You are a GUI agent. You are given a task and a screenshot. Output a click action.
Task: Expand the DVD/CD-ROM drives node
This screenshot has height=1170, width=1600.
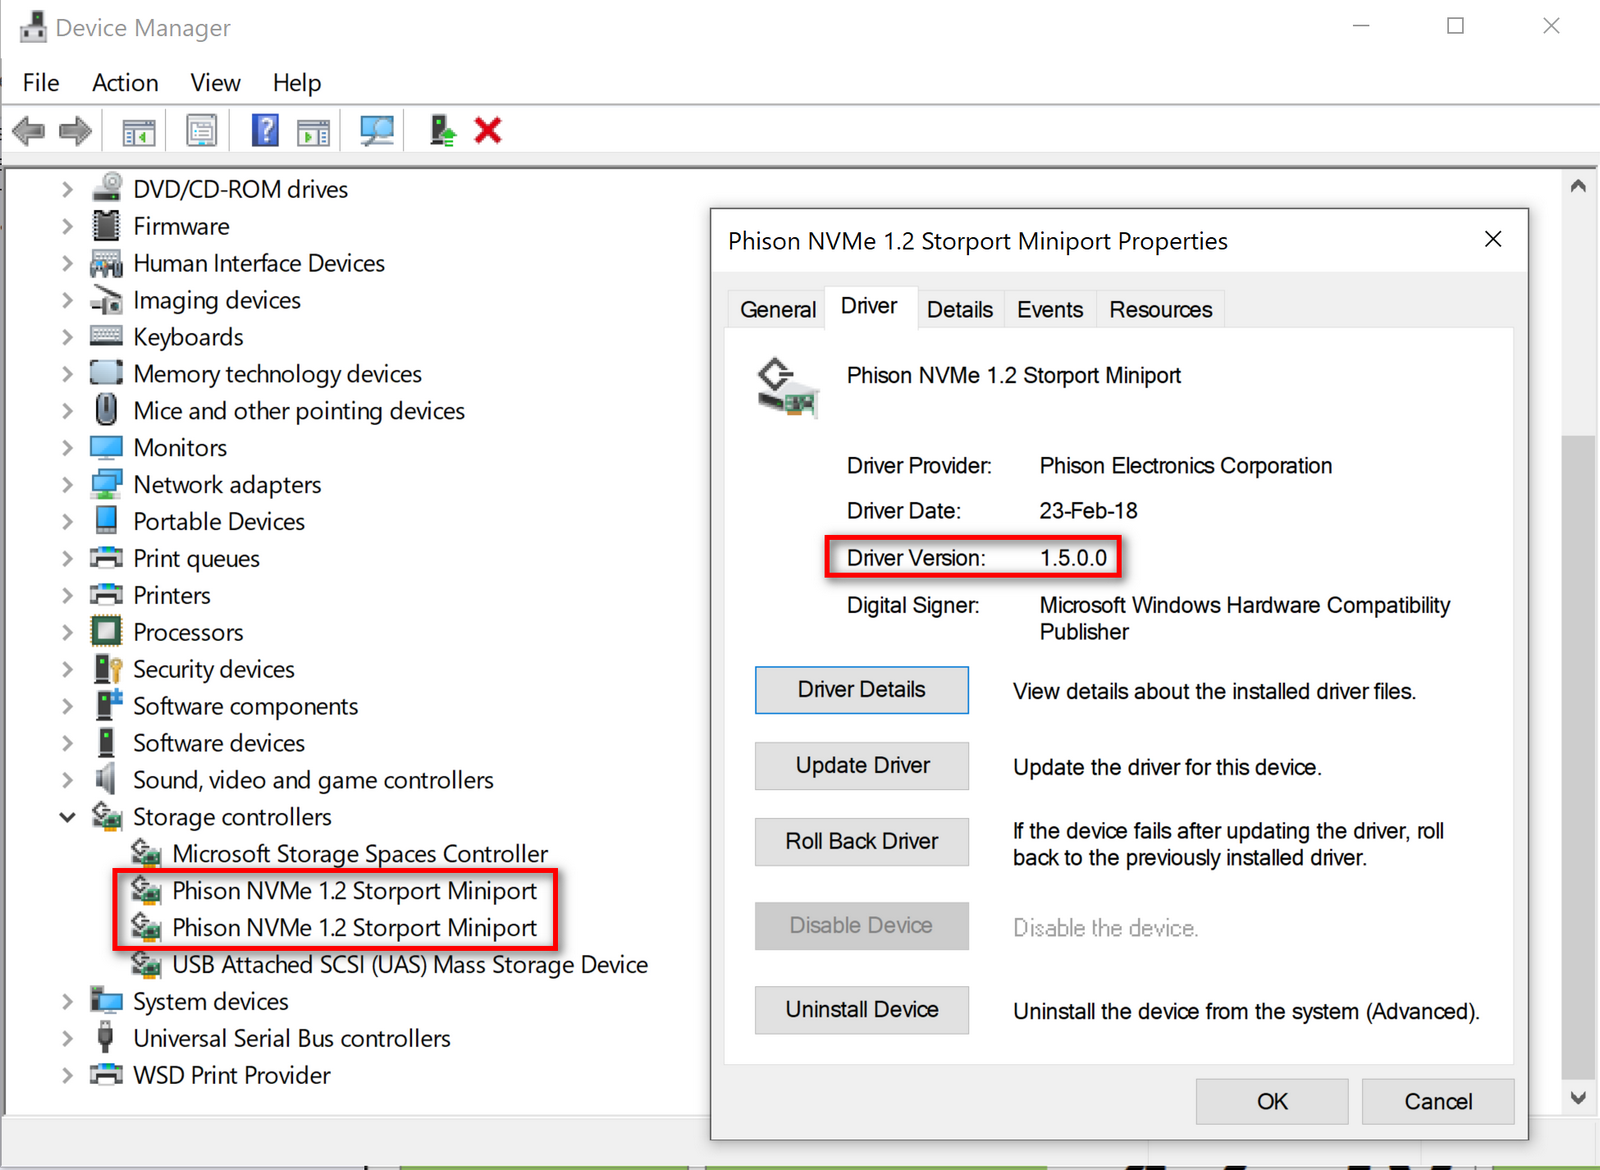pos(67,189)
